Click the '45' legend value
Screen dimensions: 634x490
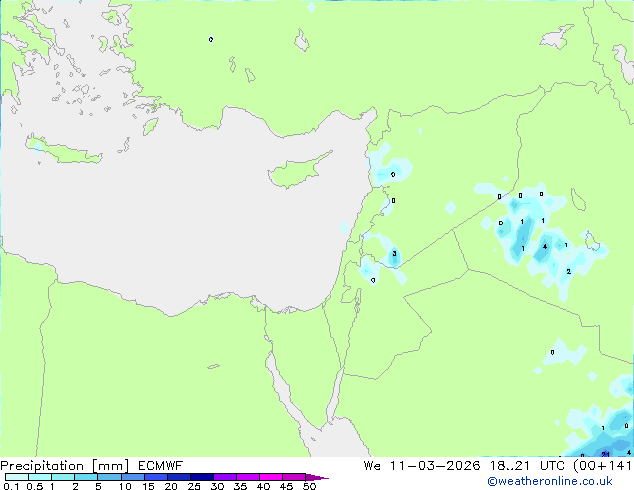click(286, 486)
